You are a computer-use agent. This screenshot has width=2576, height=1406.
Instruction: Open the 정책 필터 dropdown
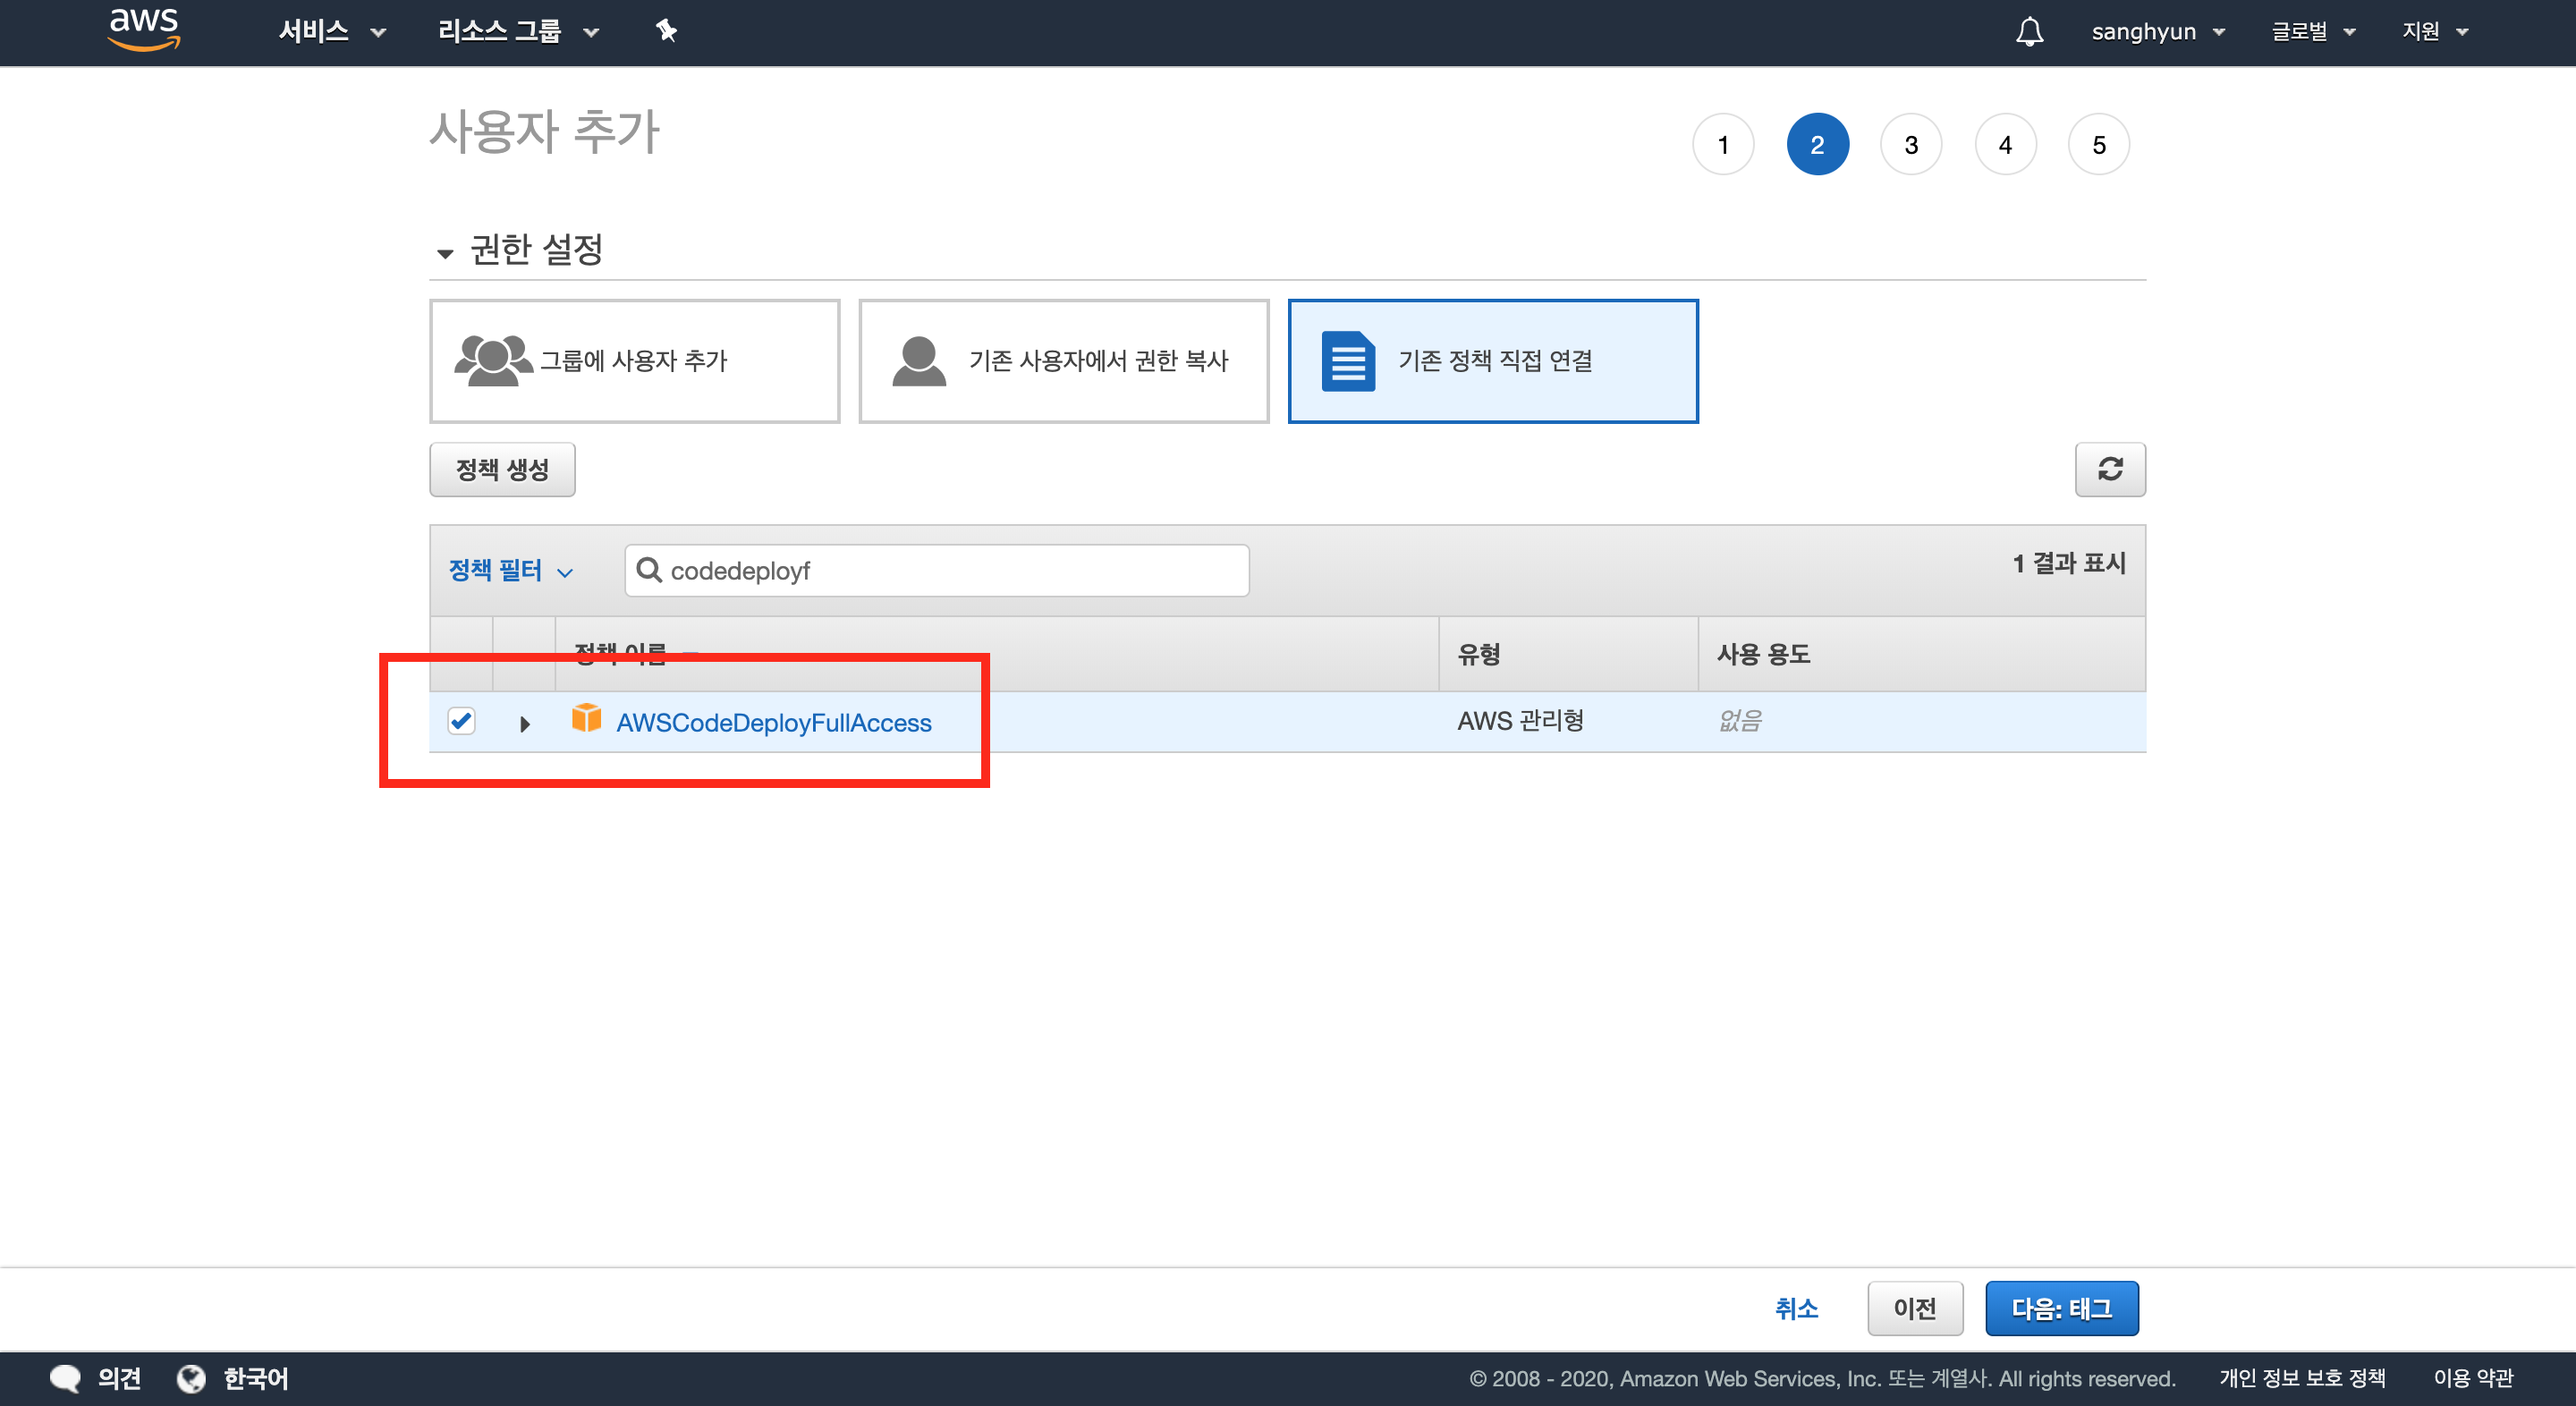tap(510, 570)
